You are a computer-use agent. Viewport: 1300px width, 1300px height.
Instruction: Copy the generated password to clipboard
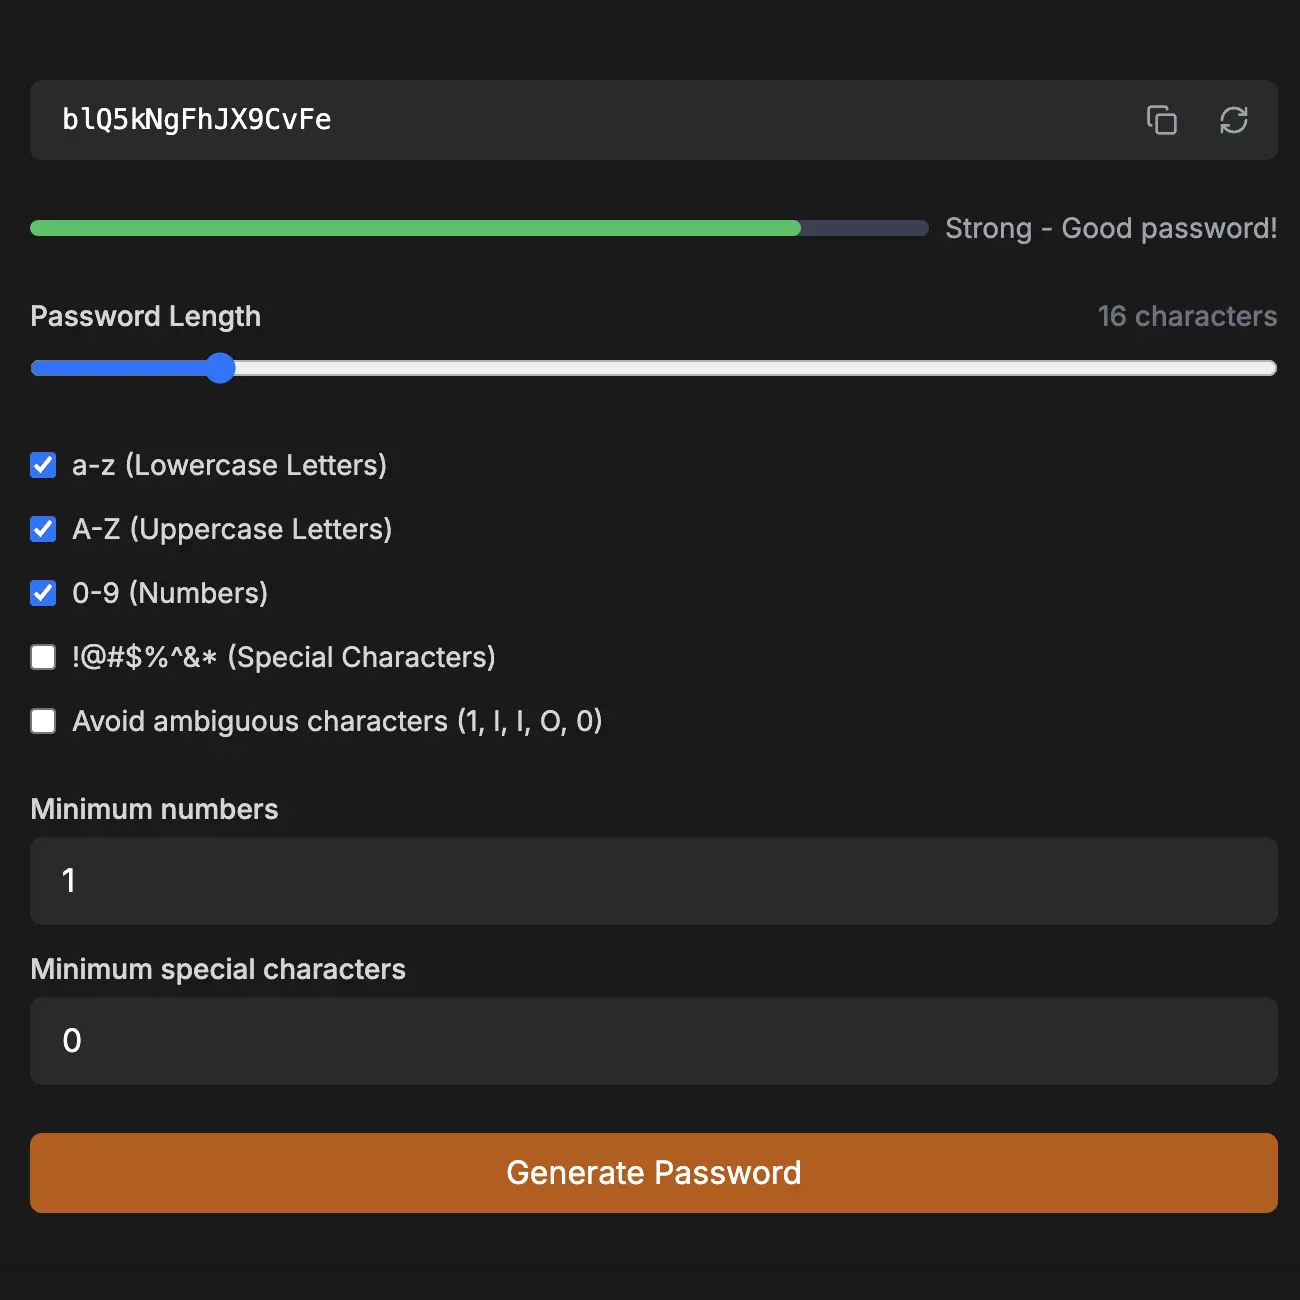[x=1161, y=120]
